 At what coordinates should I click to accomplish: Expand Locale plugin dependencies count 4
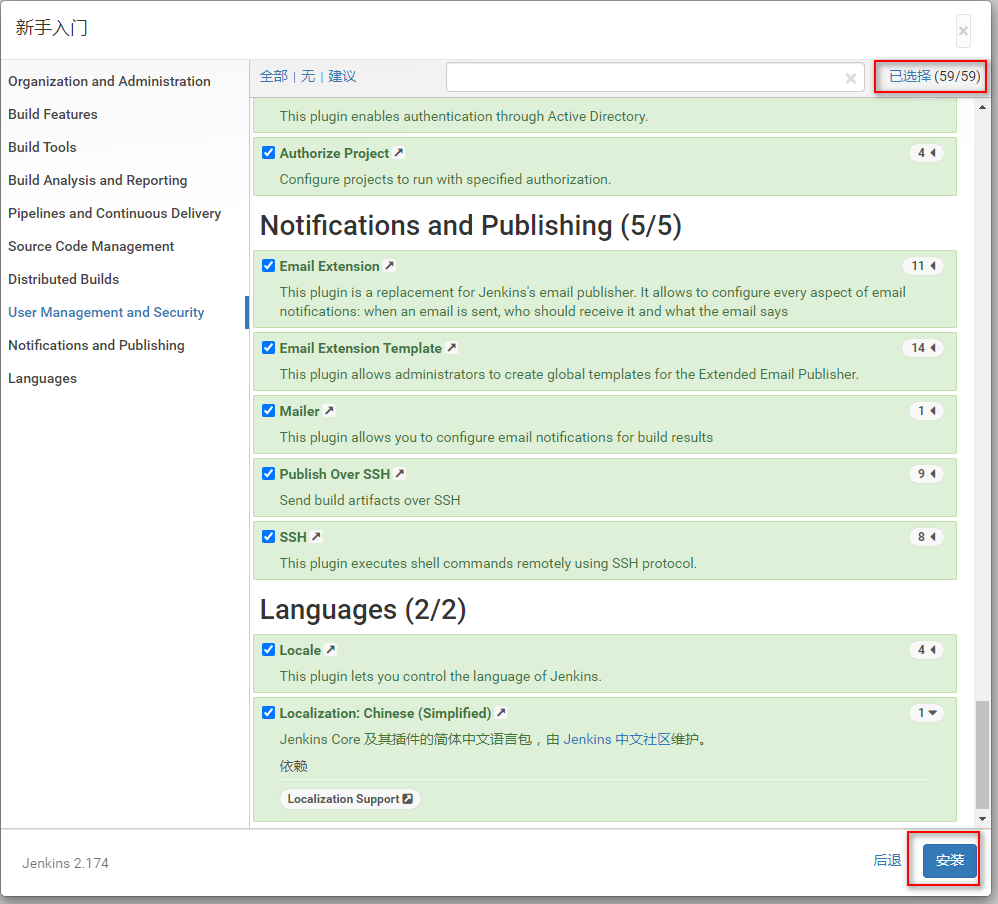[926, 650]
